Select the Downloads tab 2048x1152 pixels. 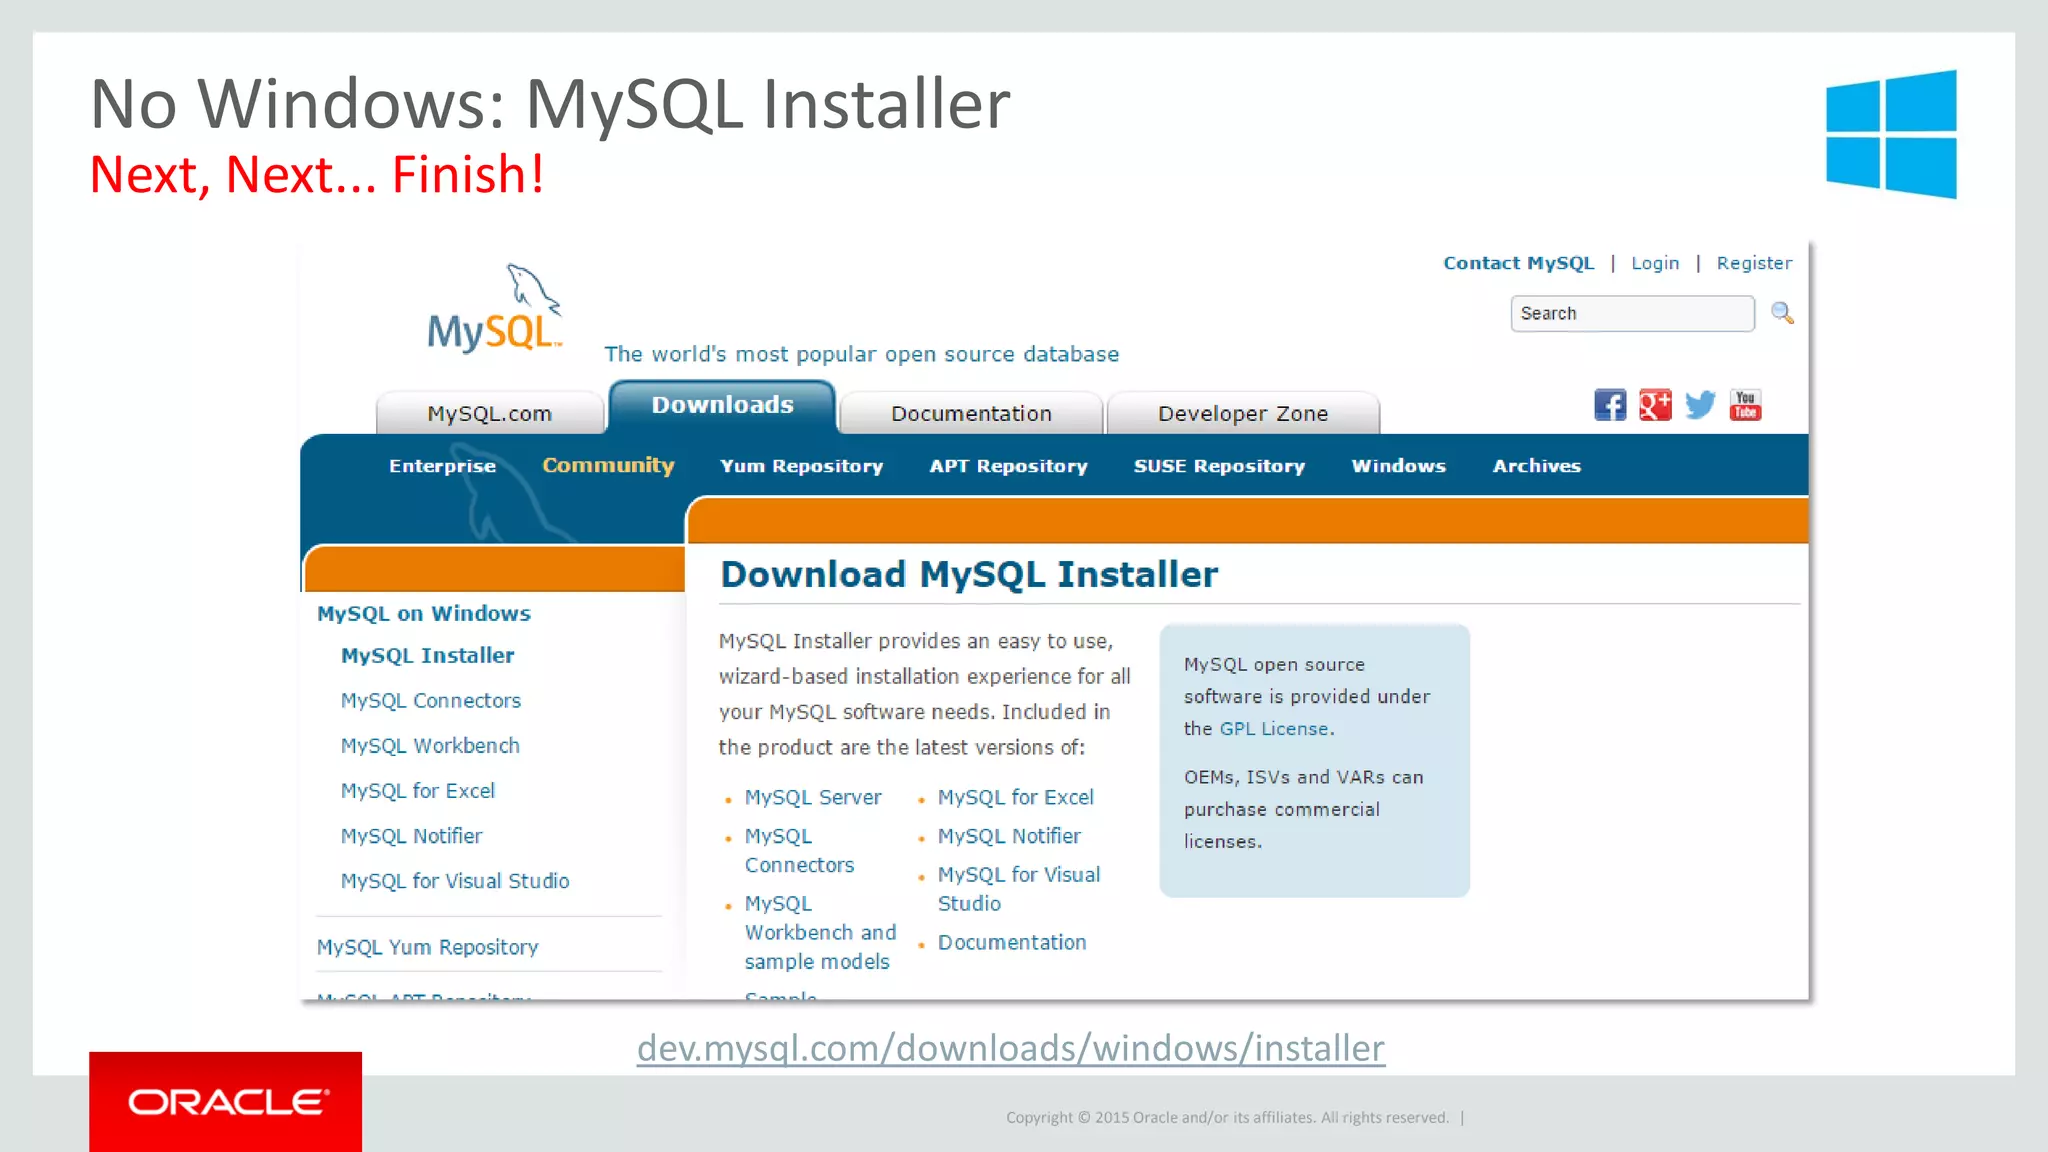[722, 406]
